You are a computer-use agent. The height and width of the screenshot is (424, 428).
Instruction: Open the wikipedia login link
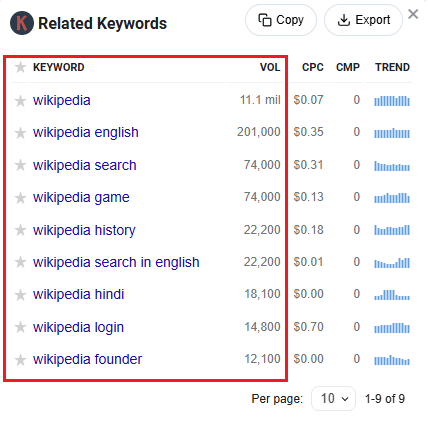[x=78, y=327]
